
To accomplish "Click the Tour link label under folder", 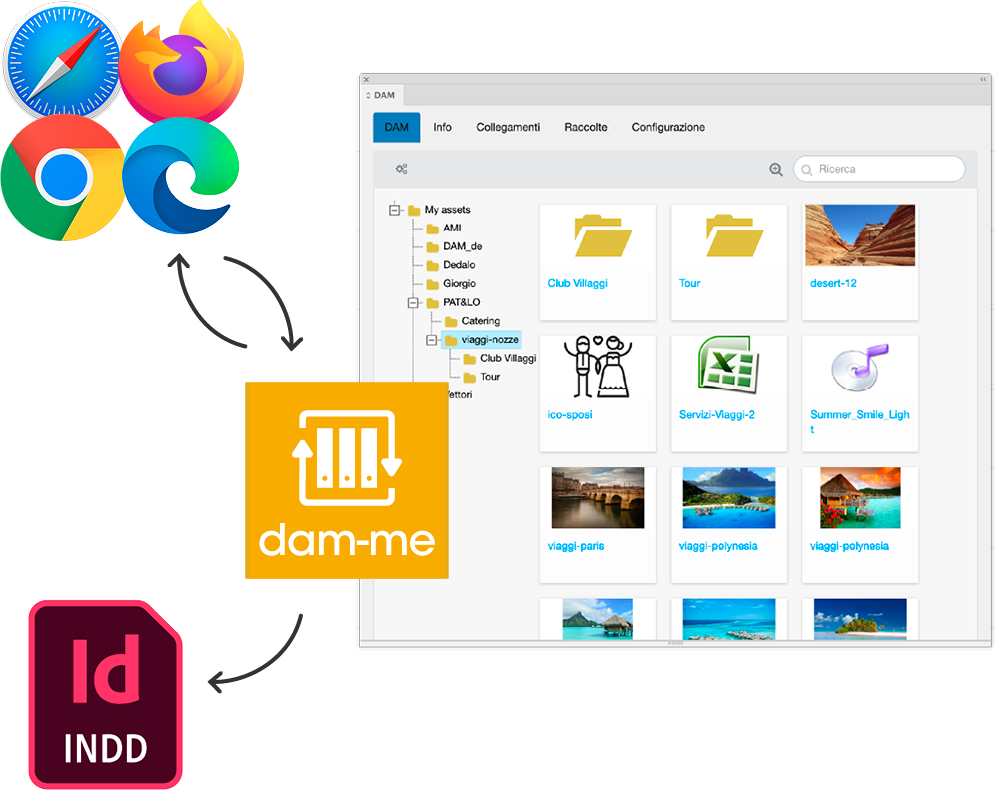I will point(689,283).
